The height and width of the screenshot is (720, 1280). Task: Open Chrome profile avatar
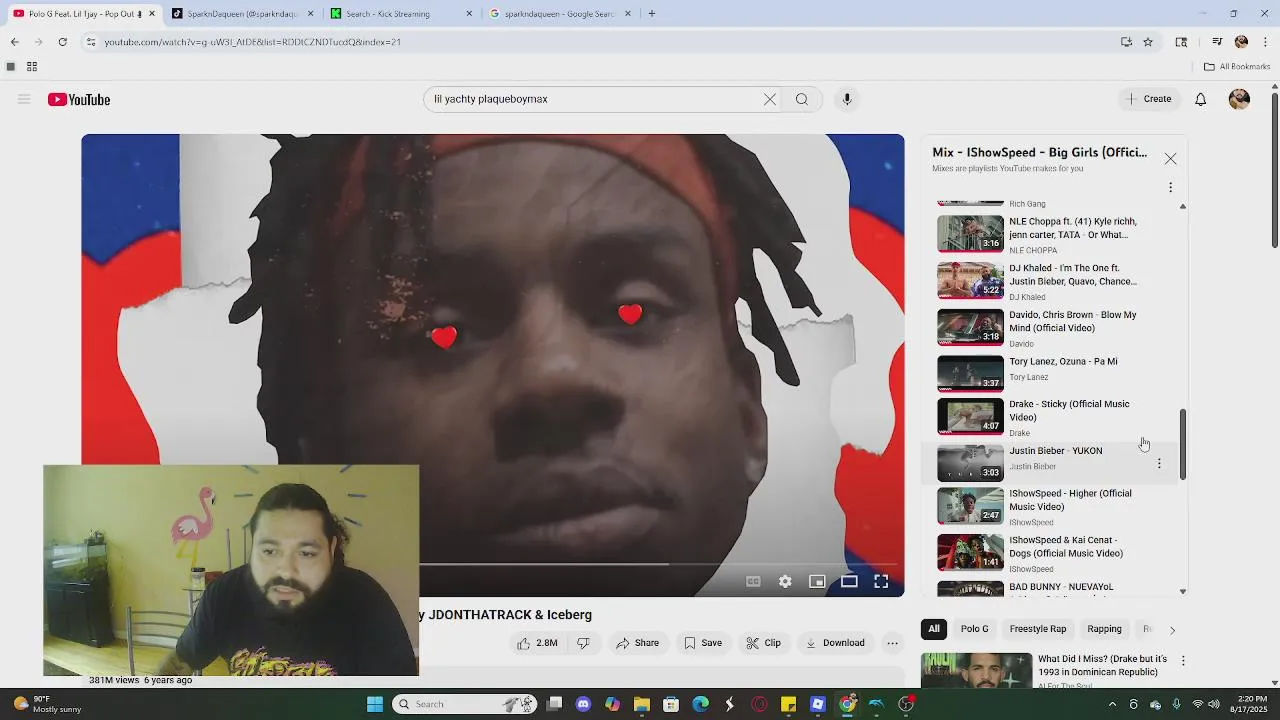click(1241, 42)
